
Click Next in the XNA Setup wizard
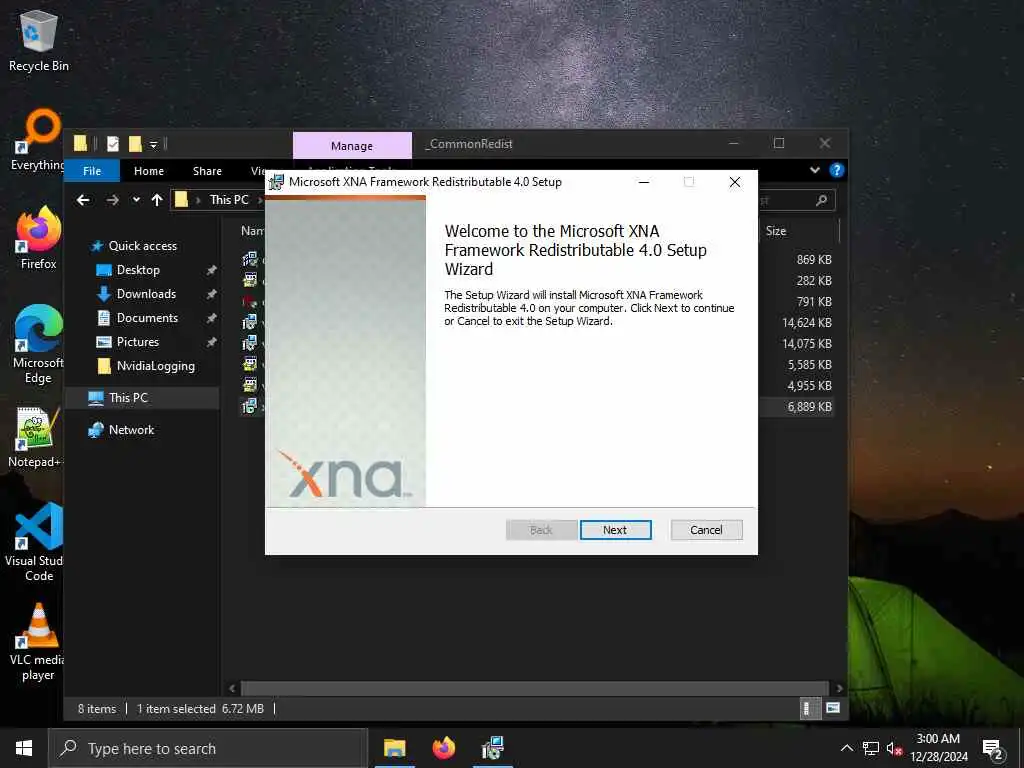[615, 530]
